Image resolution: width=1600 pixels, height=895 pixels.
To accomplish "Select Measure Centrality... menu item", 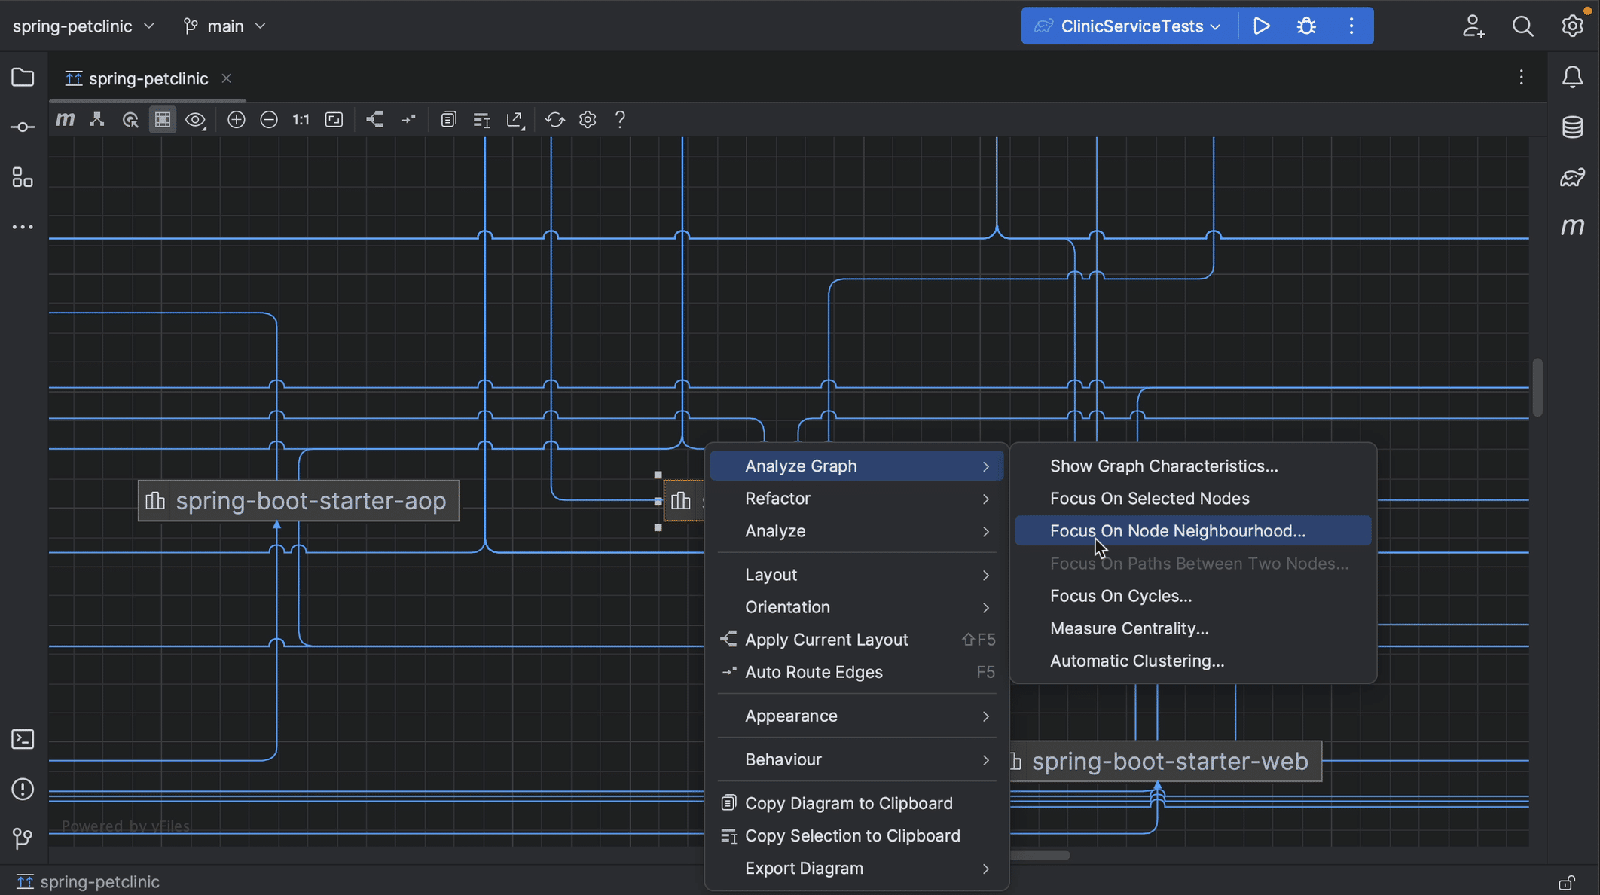I will 1193,629.
